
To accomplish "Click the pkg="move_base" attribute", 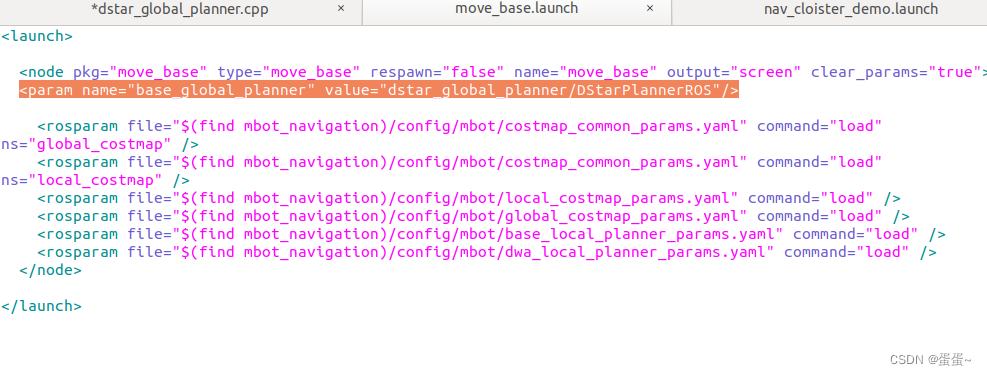I will pos(140,72).
